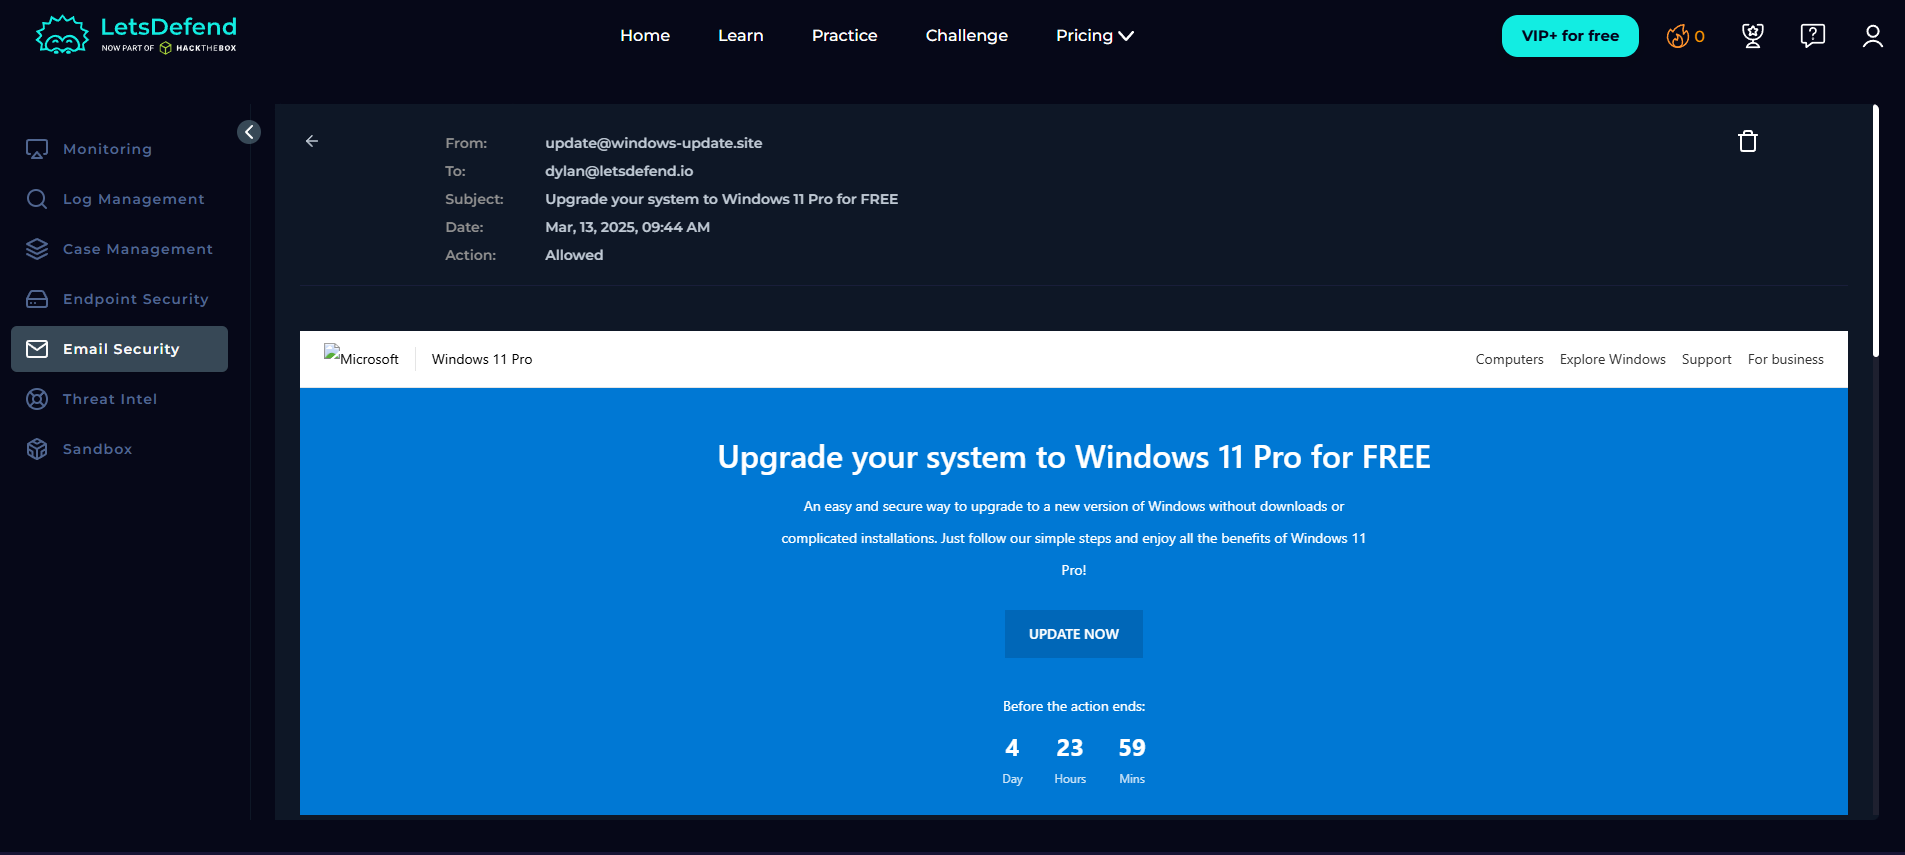Click the countdown Mins value 59

tap(1132, 748)
